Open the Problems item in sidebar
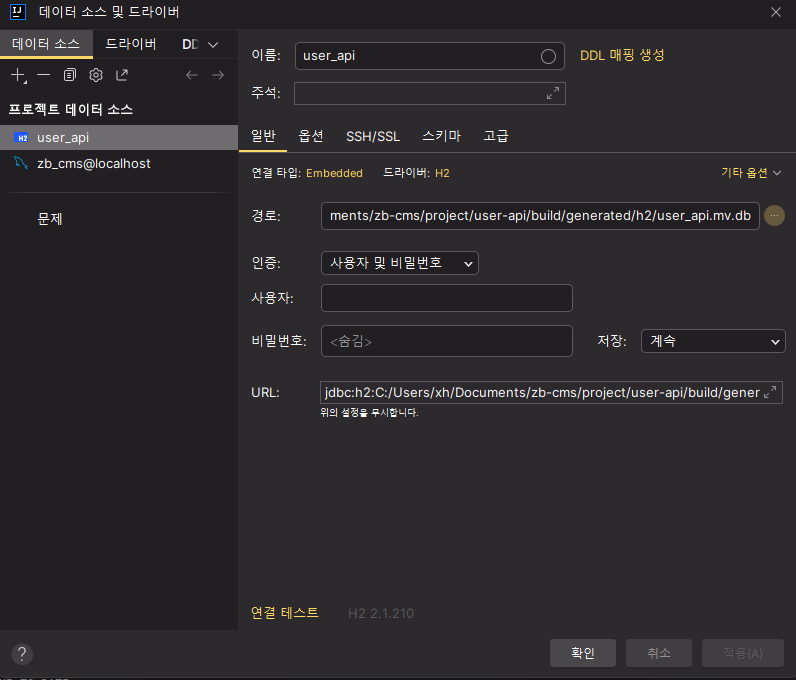The width and height of the screenshot is (796, 680). point(50,219)
